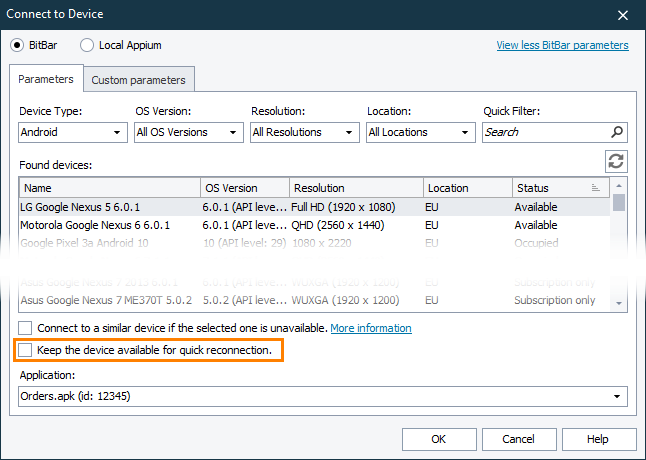The image size is (646, 460).
Task: Open the Application dropdown showing Orders.apk
Action: click(323, 397)
